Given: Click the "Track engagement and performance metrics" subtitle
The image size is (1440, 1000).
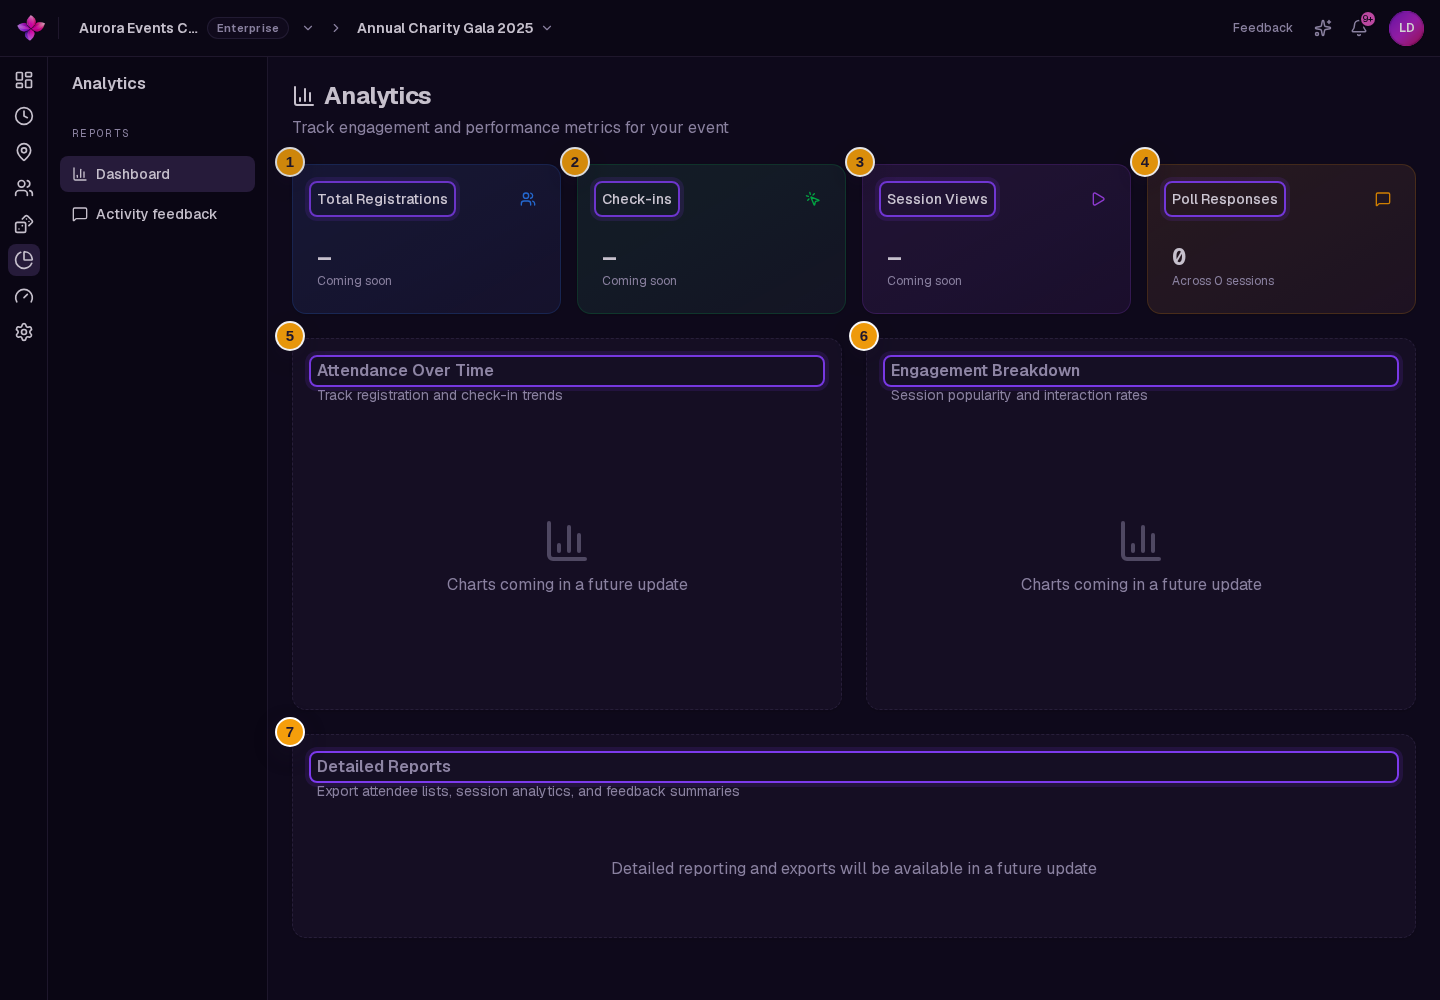Looking at the screenshot, I should point(510,127).
